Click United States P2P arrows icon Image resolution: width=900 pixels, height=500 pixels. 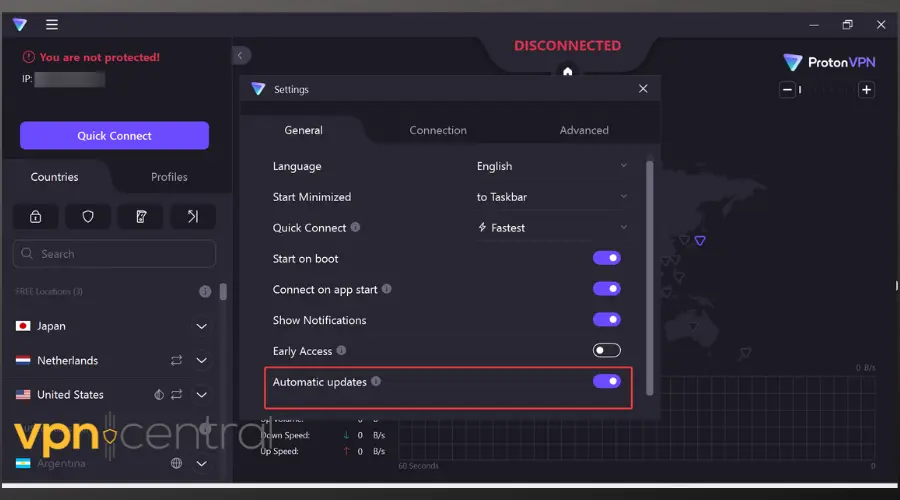176,395
